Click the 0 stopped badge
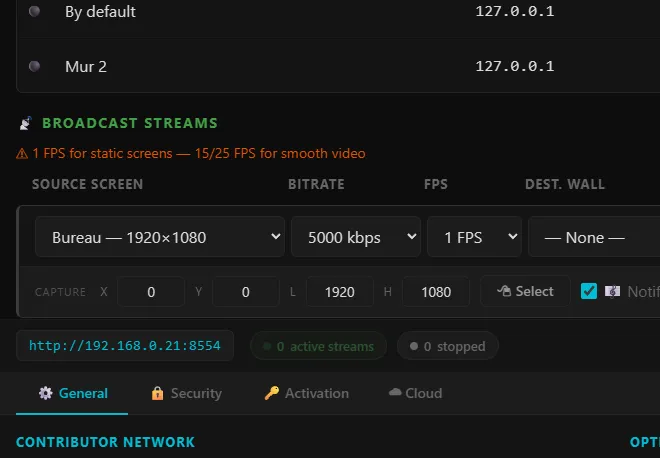The height and width of the screenshot is (458, 660). 447,346
